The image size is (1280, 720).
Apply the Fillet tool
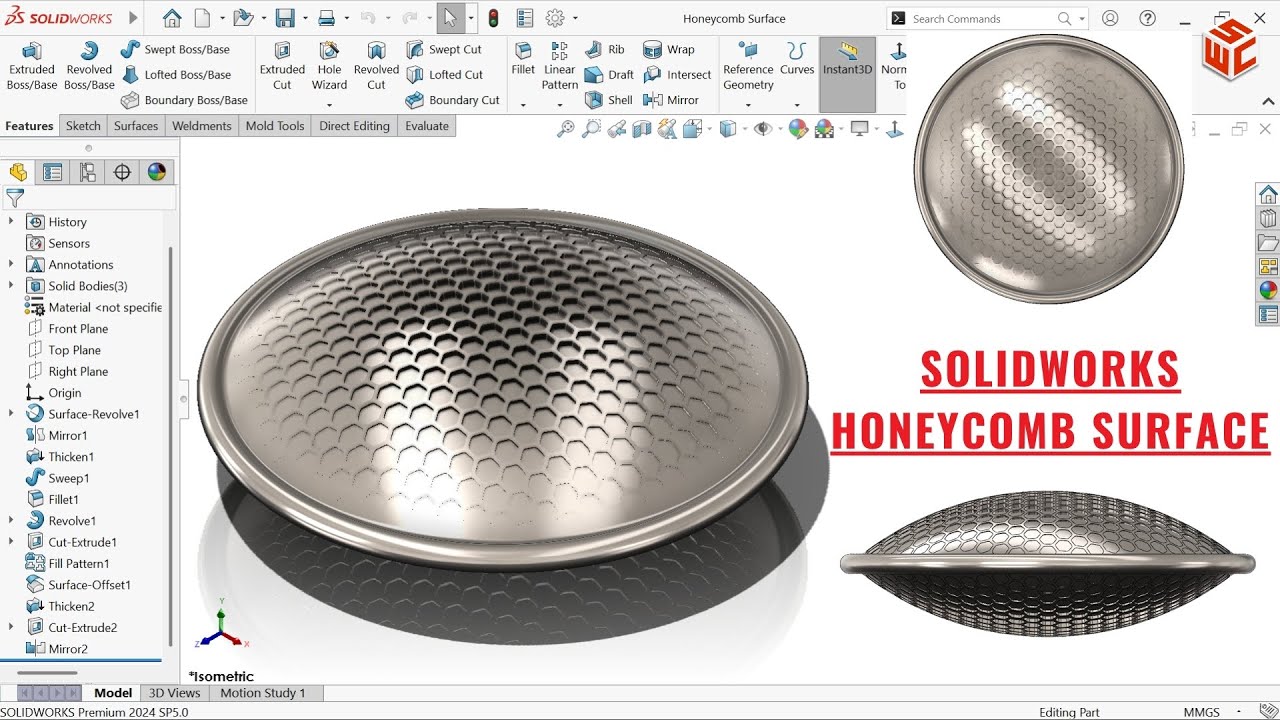point(523,60)
